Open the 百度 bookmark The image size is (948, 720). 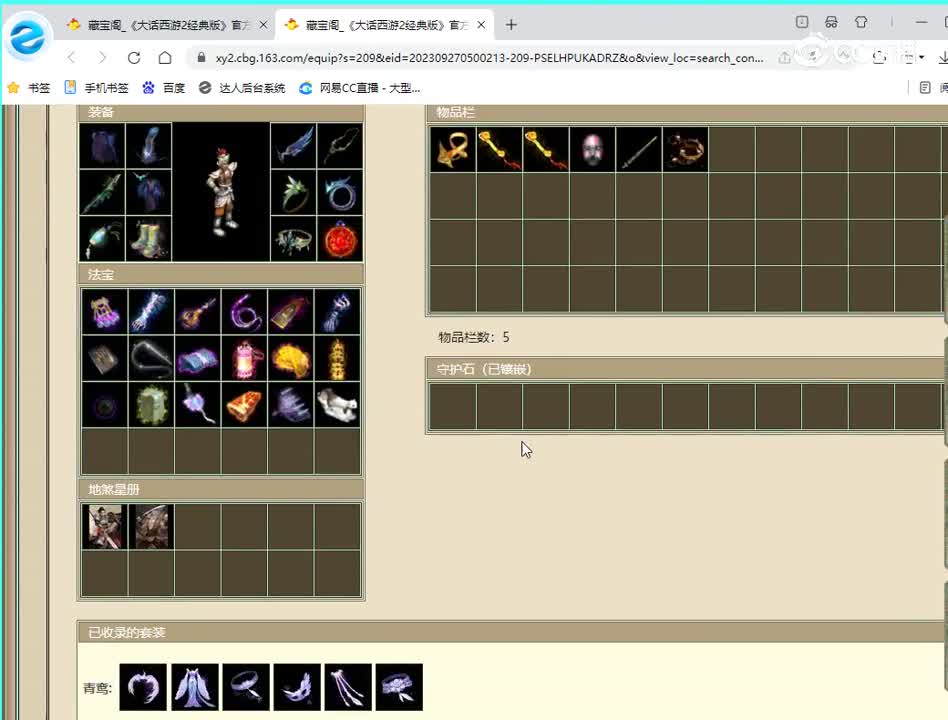163,88
